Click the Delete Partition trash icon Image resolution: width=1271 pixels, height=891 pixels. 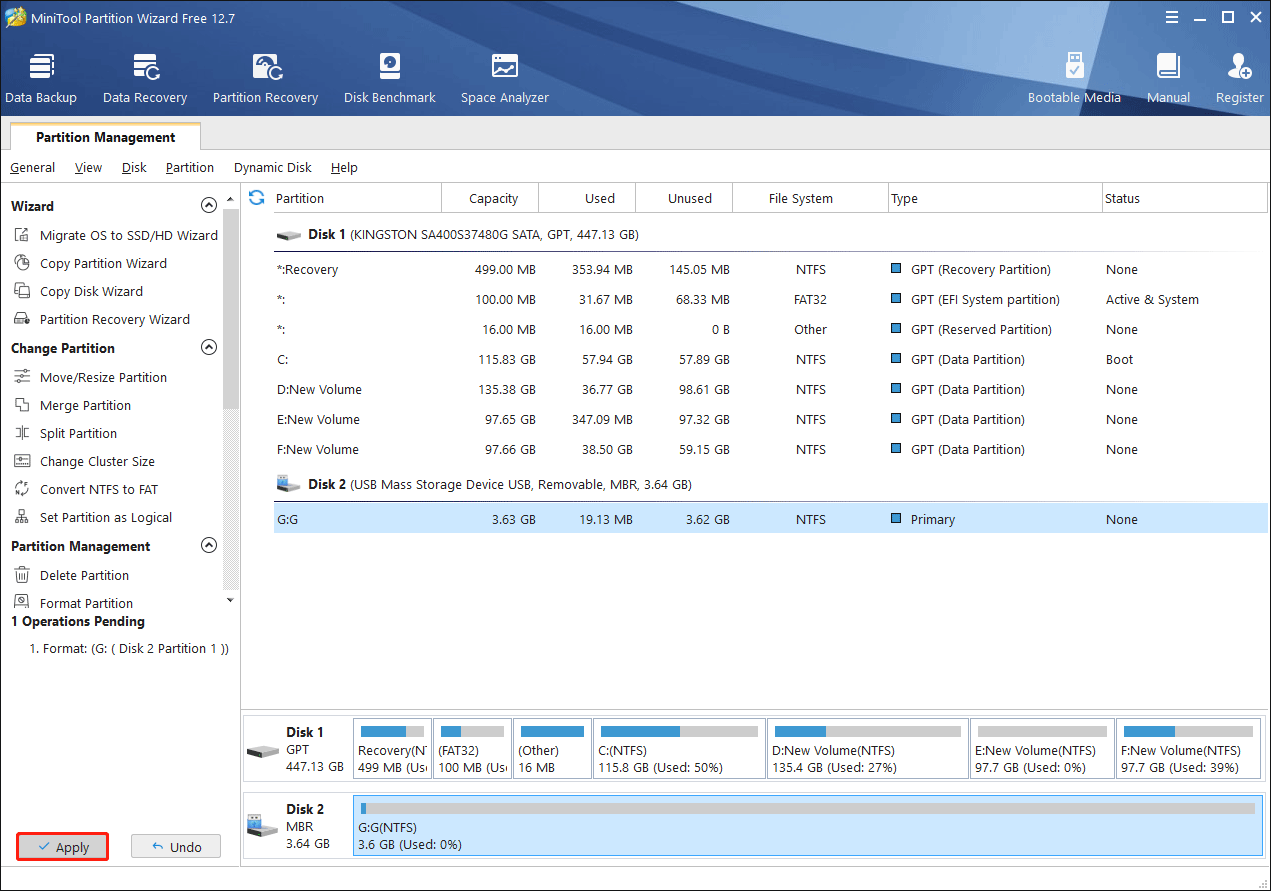pyautogui.click(x=21, y=575)
